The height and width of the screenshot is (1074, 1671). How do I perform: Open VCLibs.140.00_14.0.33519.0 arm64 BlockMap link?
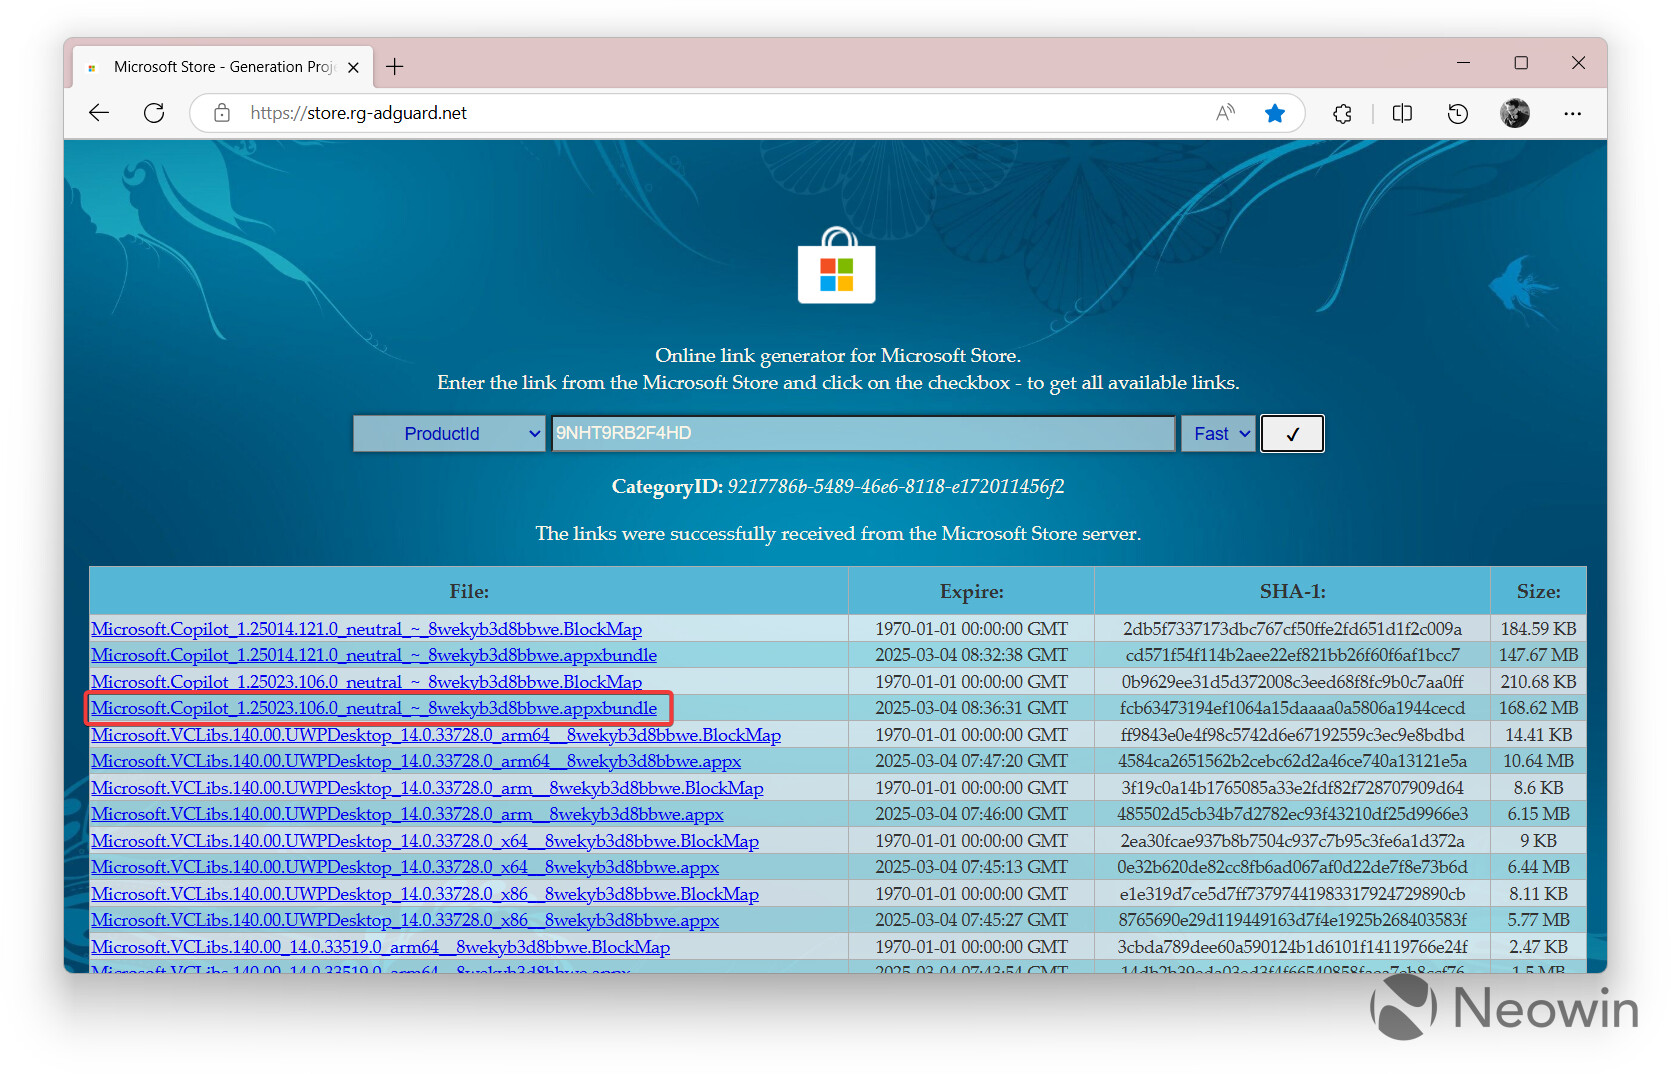(x=380, y=947)
